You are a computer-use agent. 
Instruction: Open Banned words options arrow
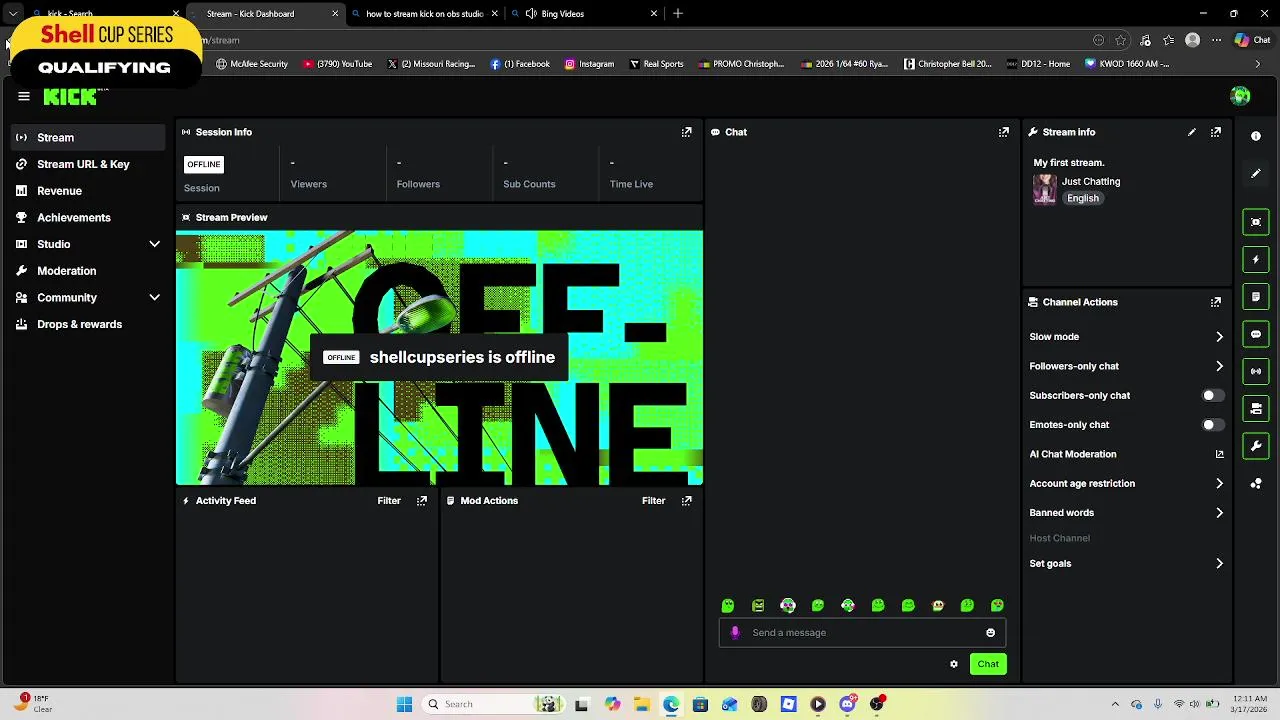pyautogui.click(x=1219, y=513)
